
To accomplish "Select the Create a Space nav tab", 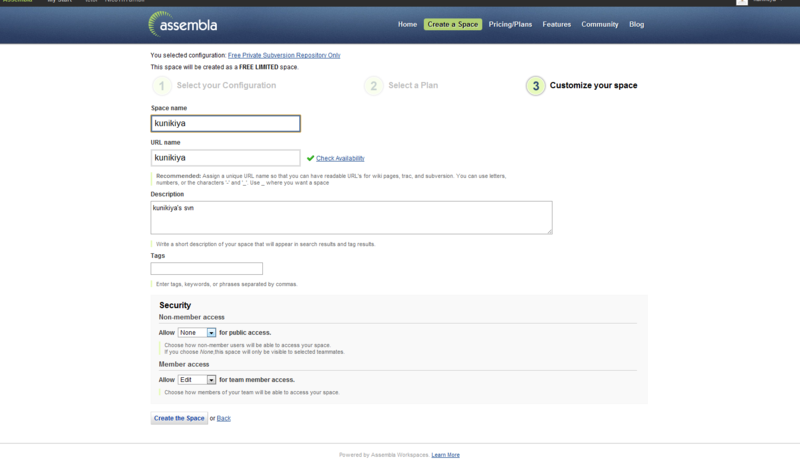I will [453, 24].
